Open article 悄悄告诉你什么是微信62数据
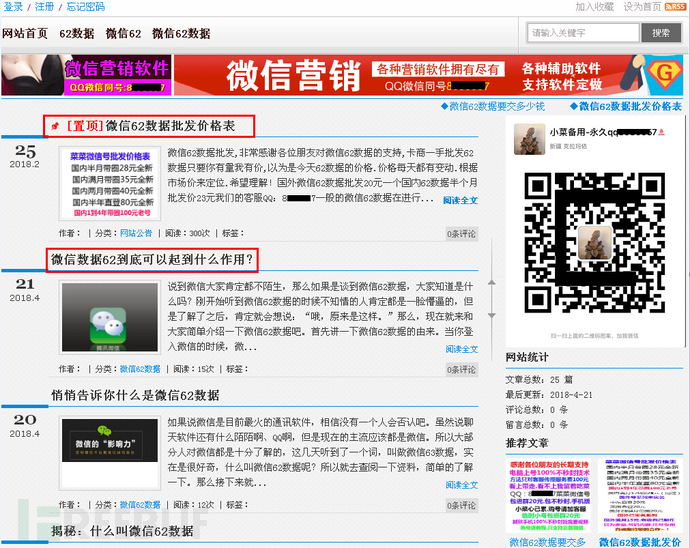The image size is (690, 548). (x=135, y=395)
